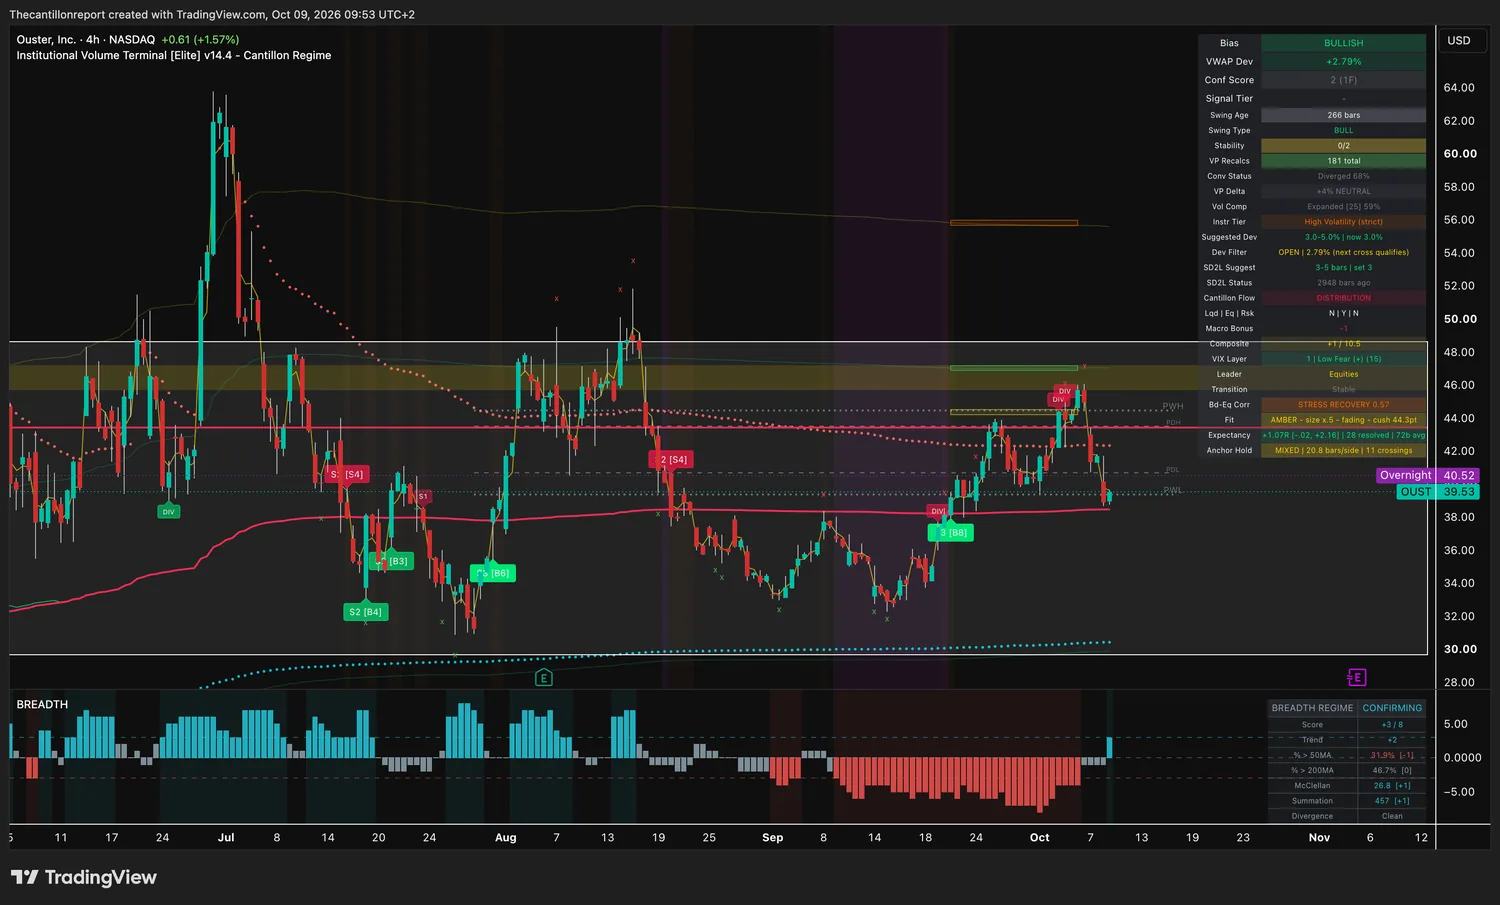Viewport: 1500px width, 905px height.
Task: Click the Equities Leader value
Action: click(x=1343, y=374)
